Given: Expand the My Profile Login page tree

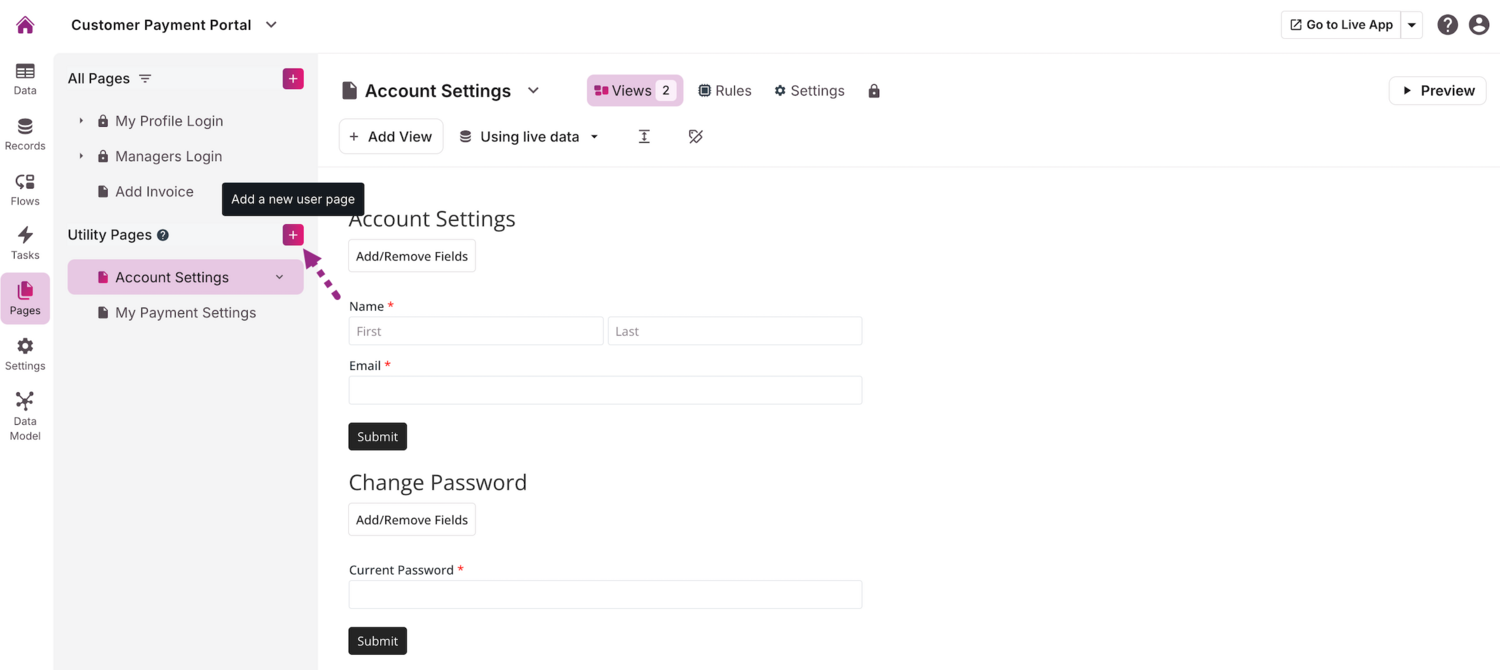Looking at the screenshot, I should (81, 121).
